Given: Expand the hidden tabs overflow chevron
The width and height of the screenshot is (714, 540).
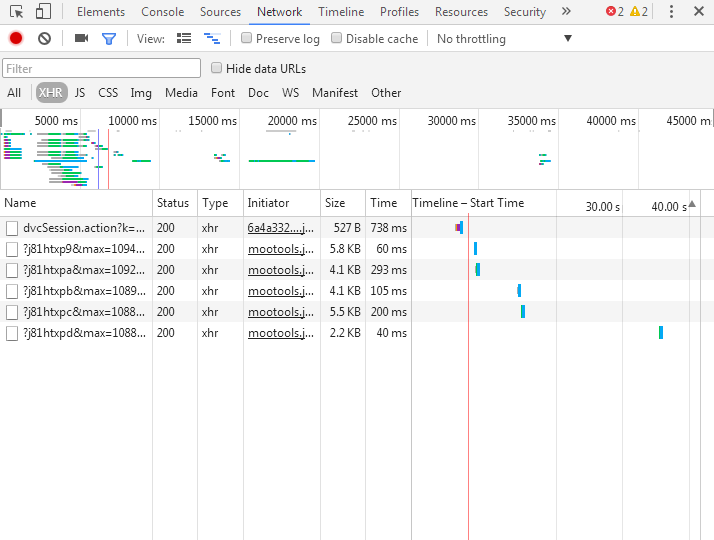Looking at the screenshot, I should [x=566, y=12].
